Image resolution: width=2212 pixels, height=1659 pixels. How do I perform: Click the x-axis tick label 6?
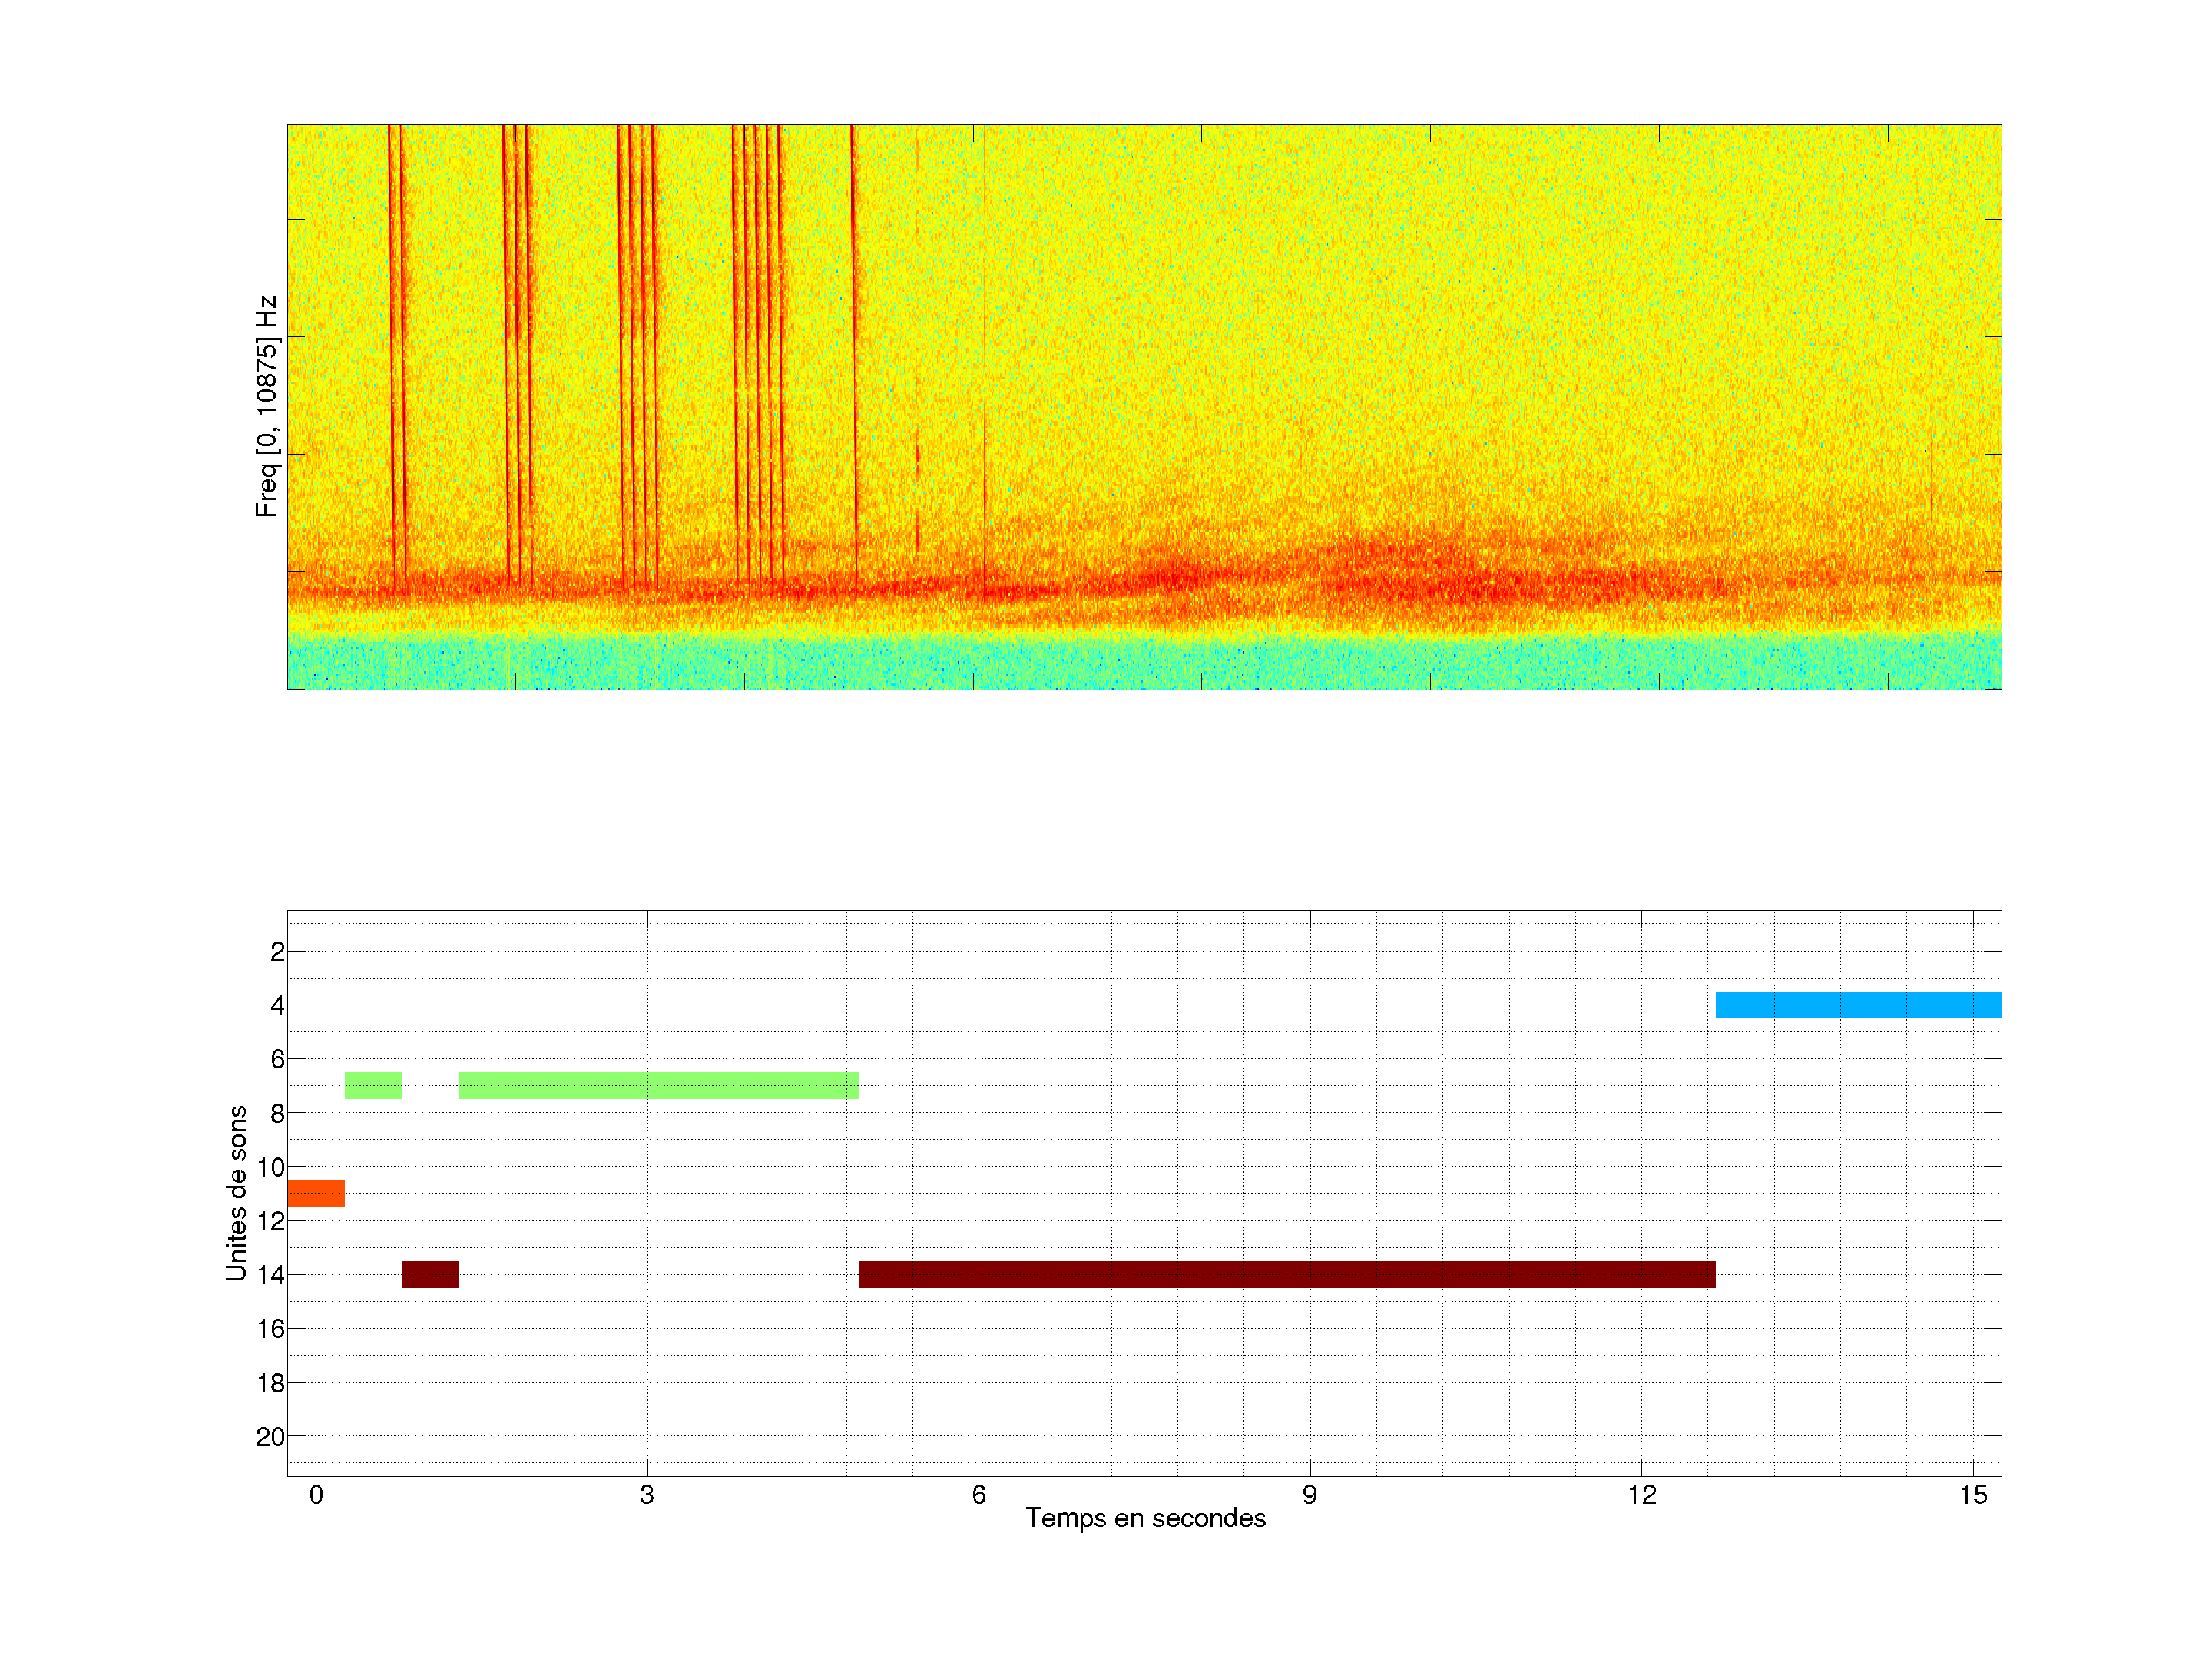coord(978,1495)
